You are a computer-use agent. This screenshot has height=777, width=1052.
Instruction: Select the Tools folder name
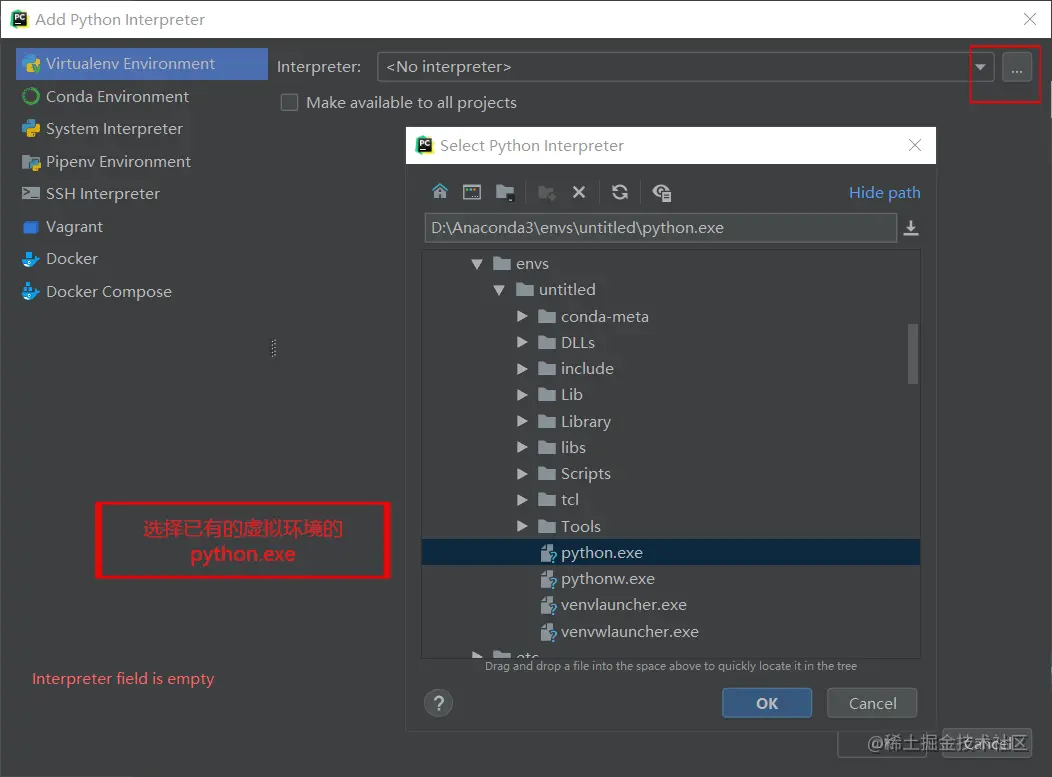(580, 526)
